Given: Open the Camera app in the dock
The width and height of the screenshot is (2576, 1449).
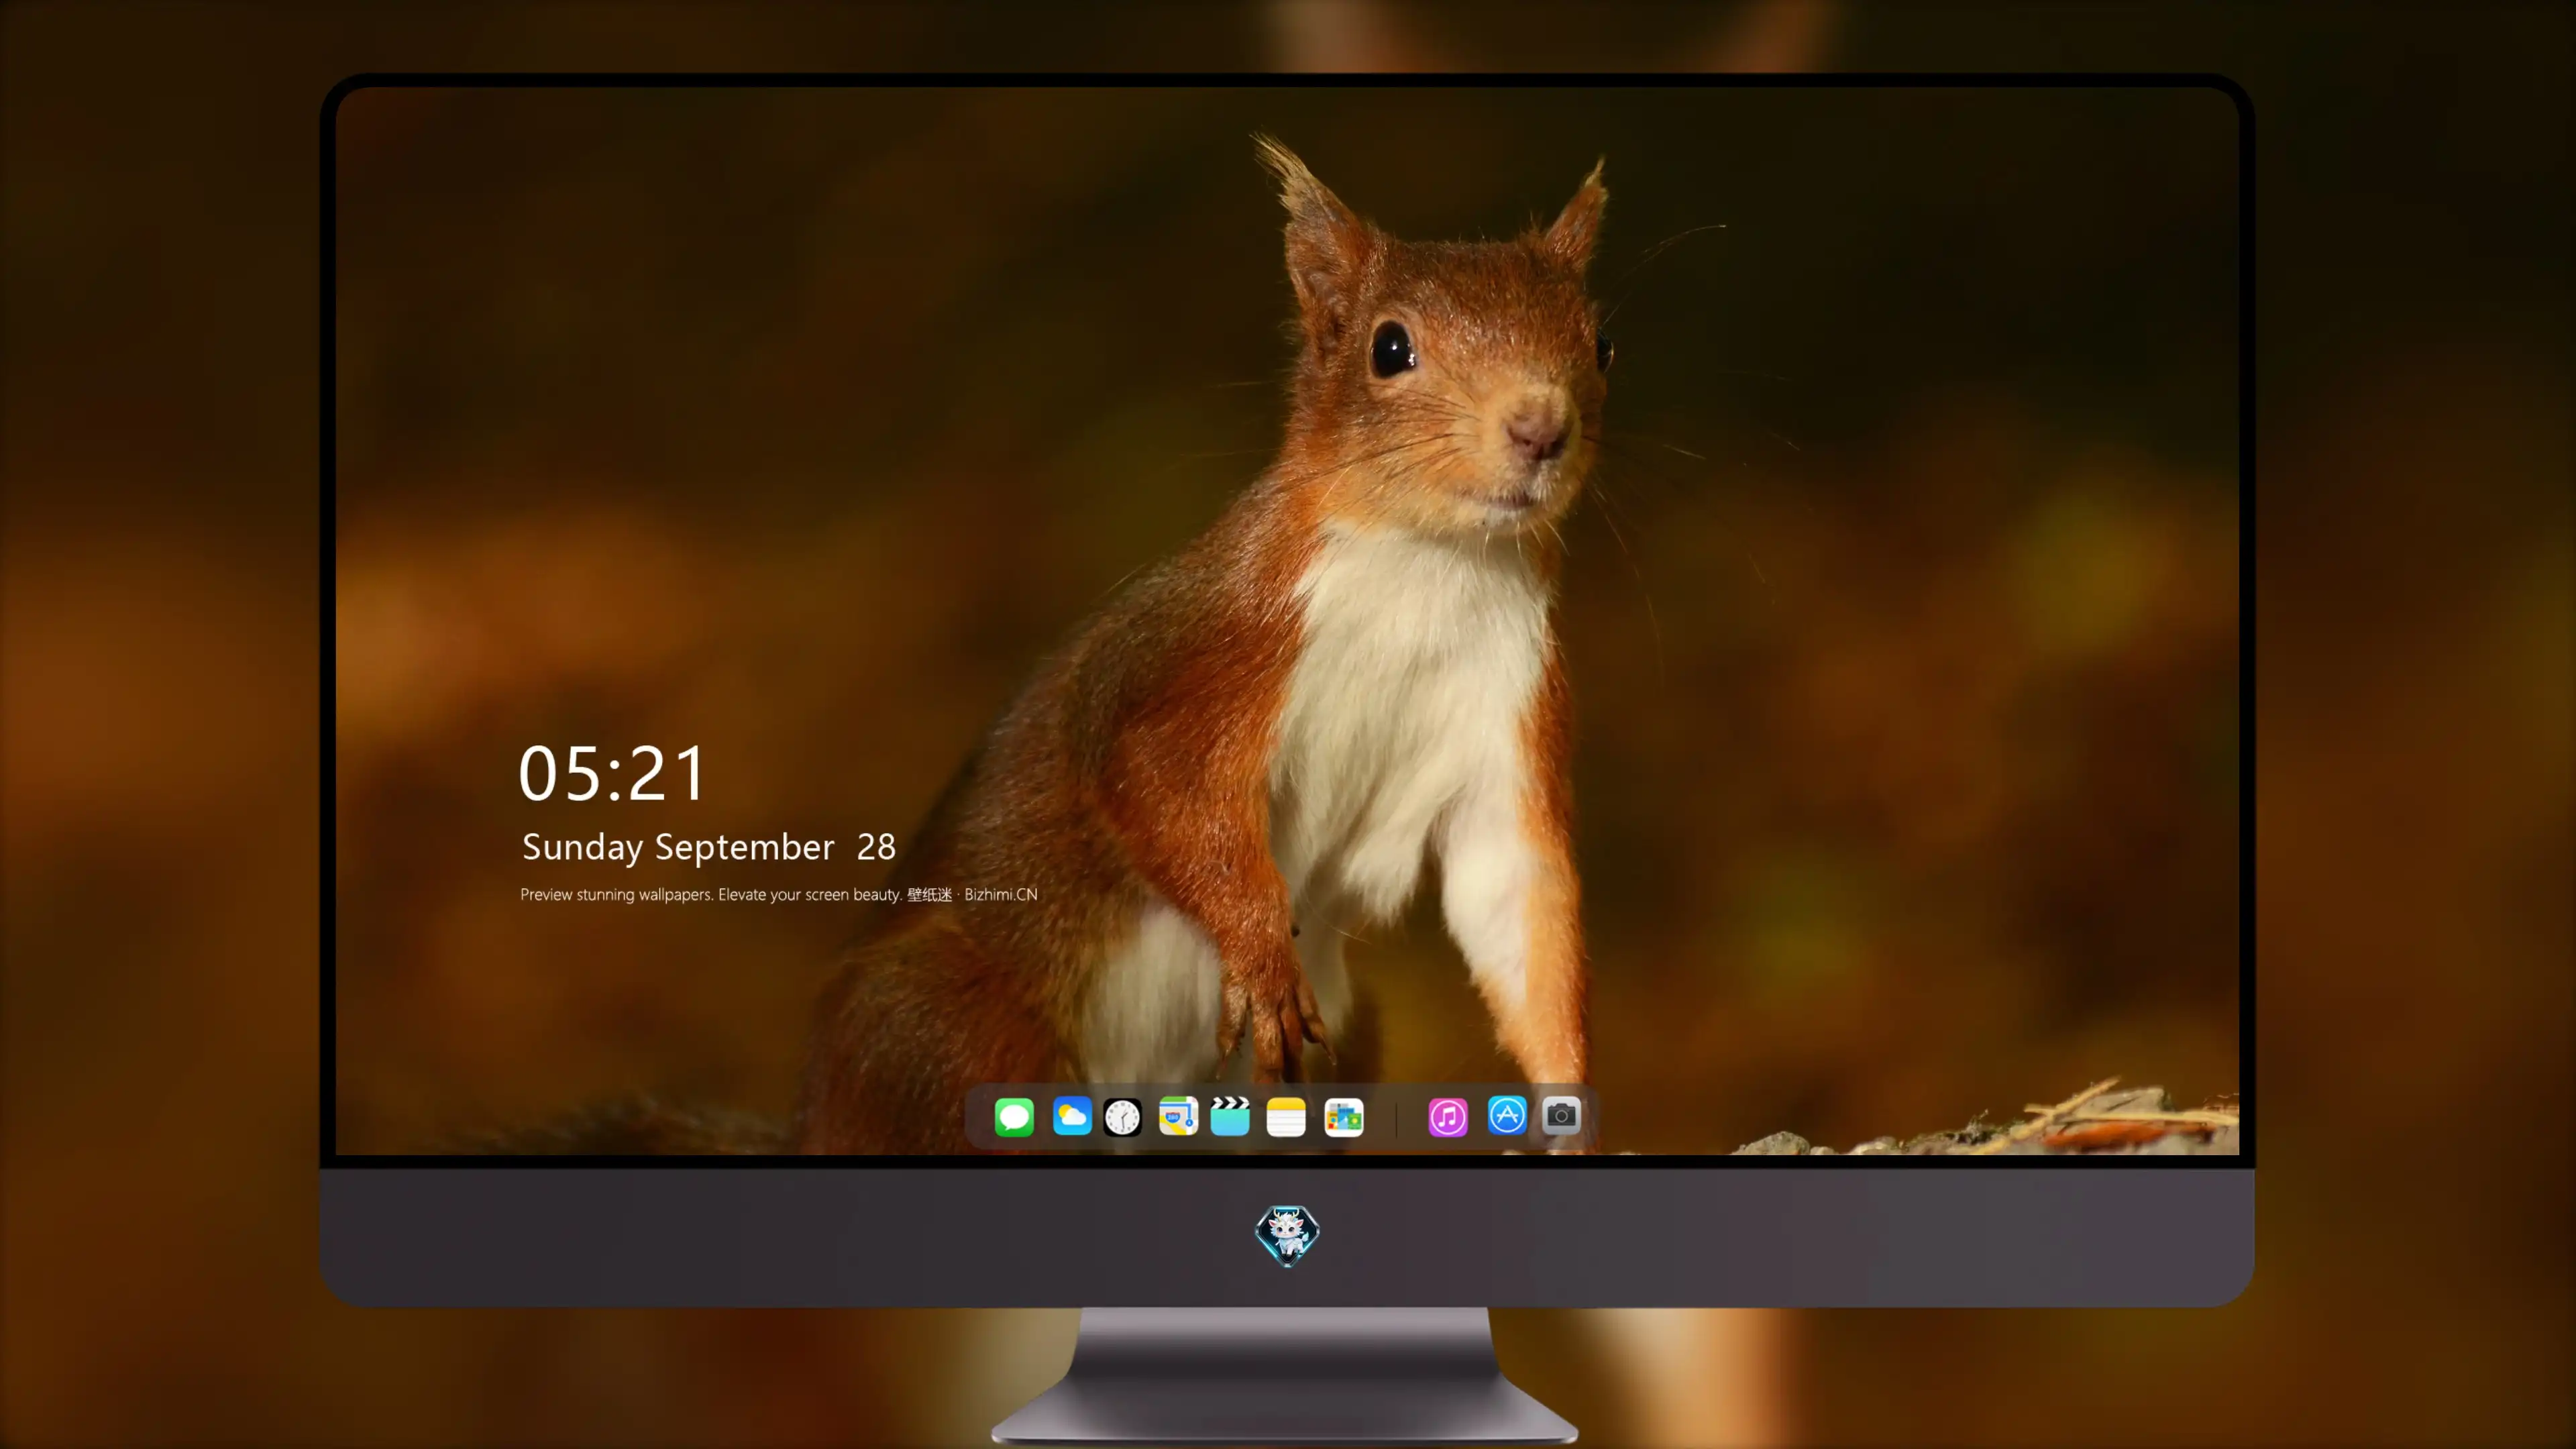Looking at the screenshot, I should point(1561,1115).
